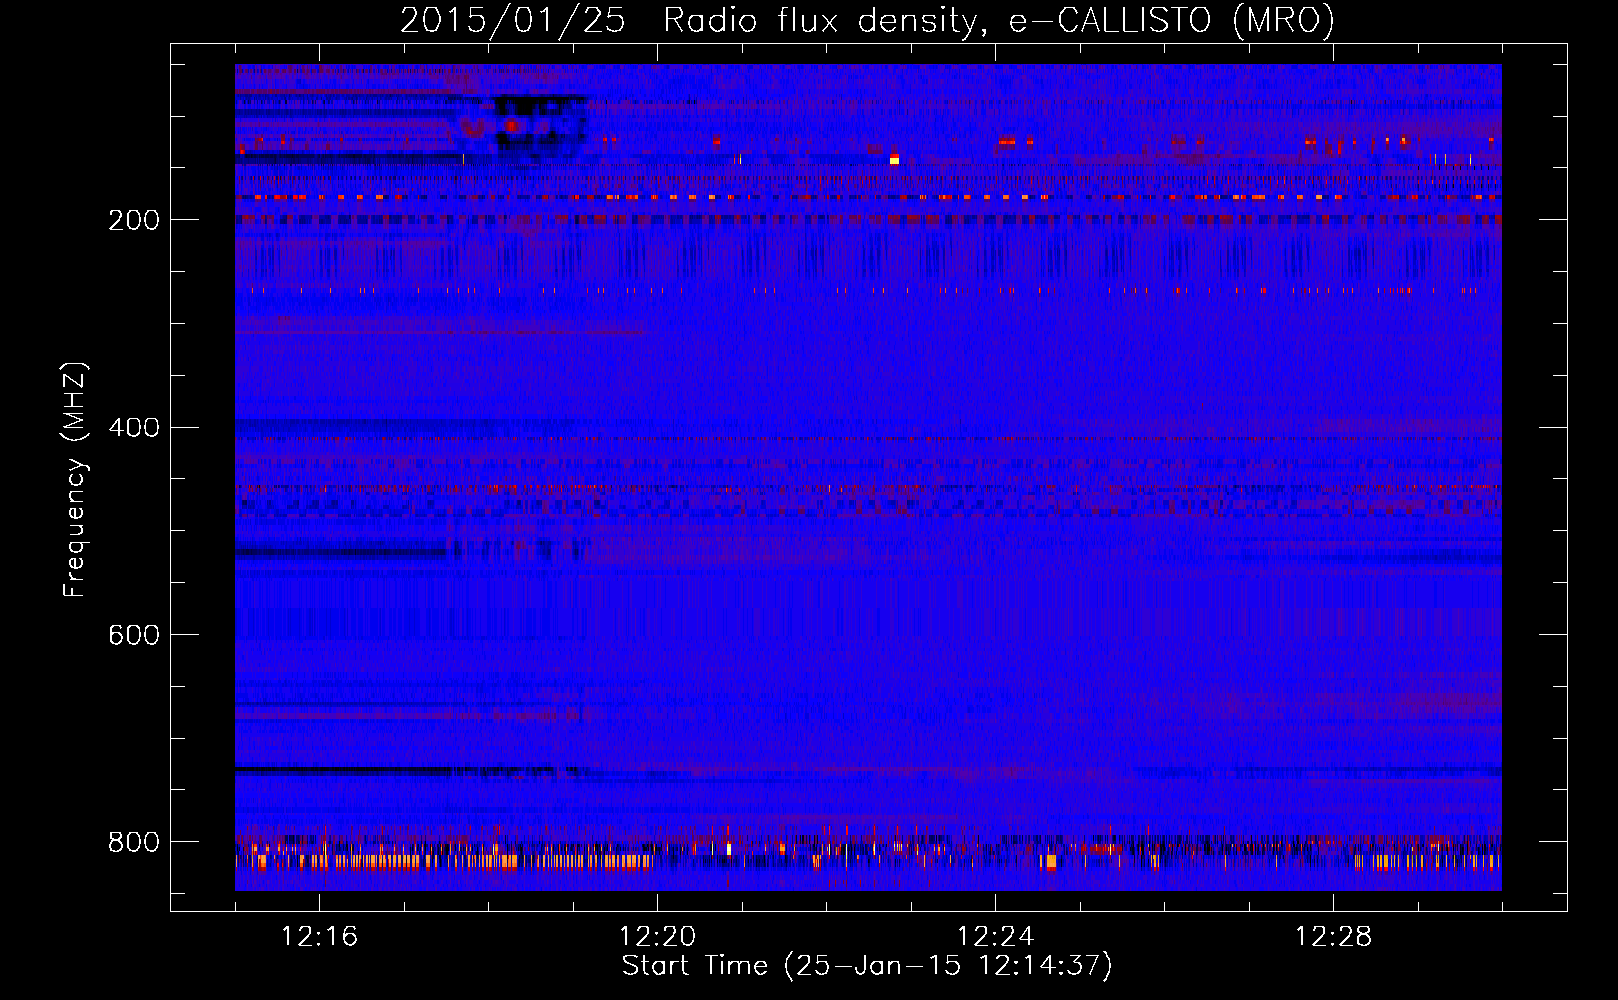Viewport: 1618px width, 1000px height.
Task: Click the '12:28' time tick label
Action: 1333,937
